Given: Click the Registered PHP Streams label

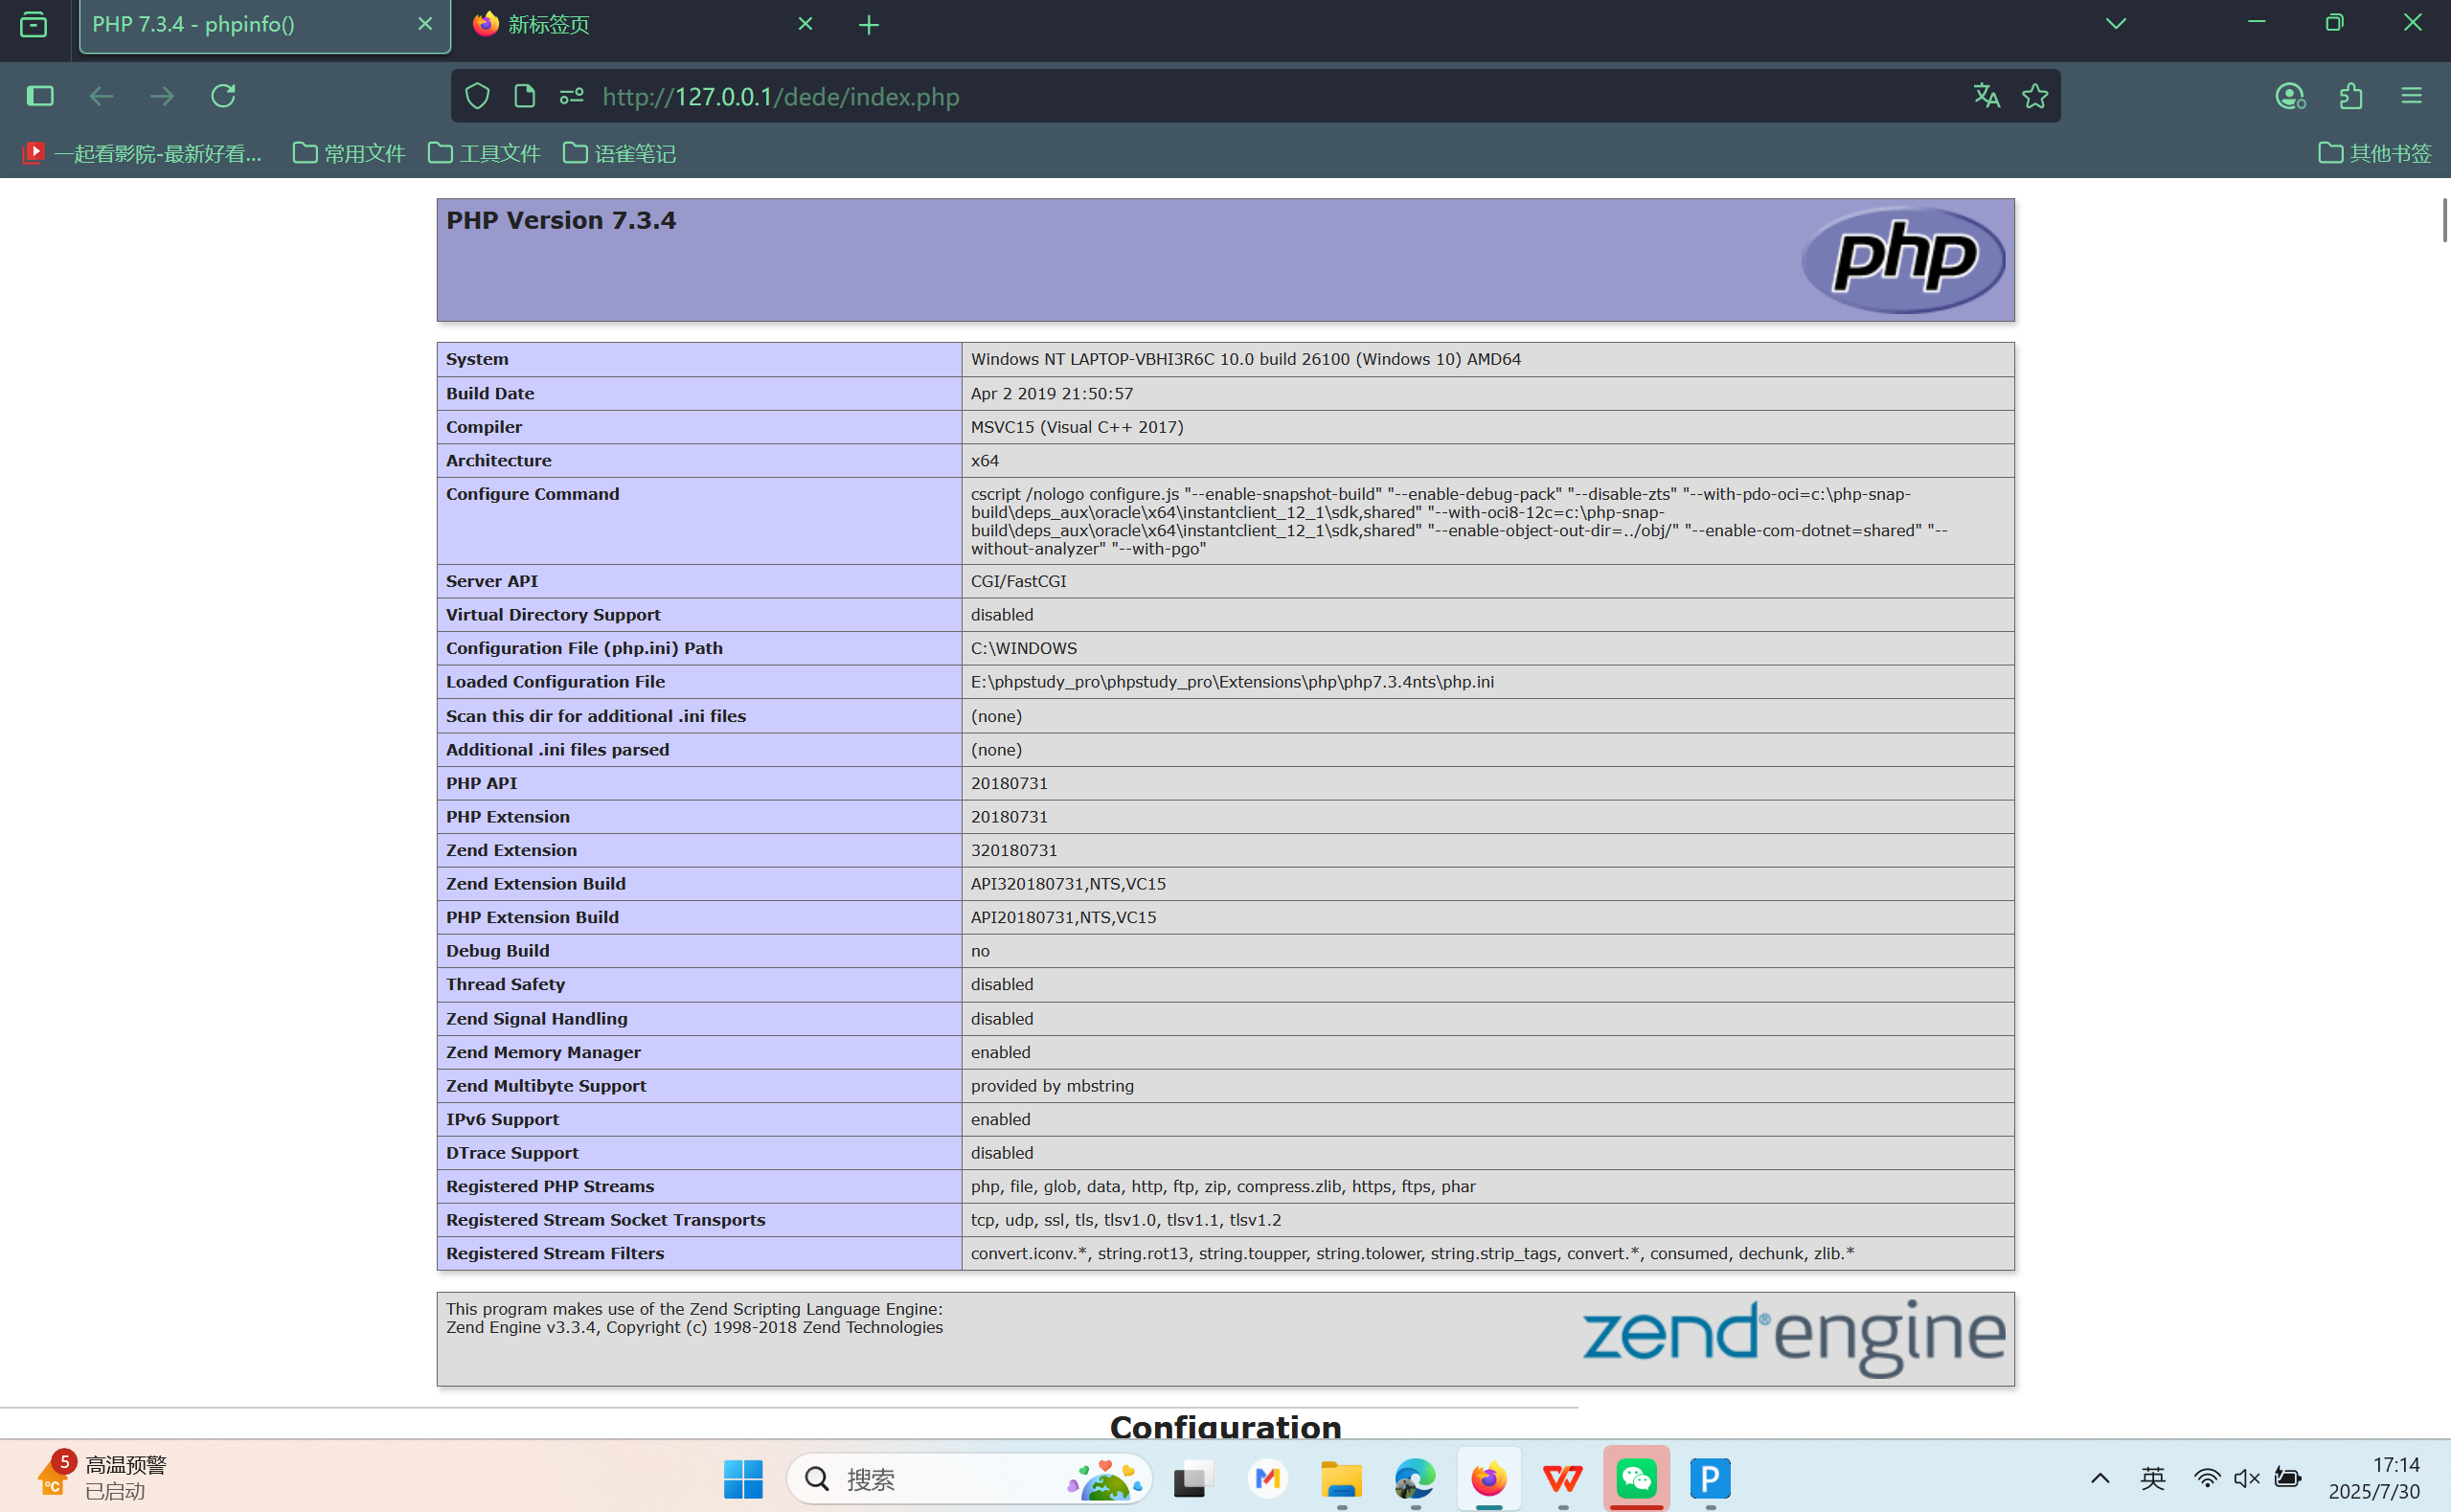Looking at the screenshot, I should pyautogui.click(x=549, y=1186).
